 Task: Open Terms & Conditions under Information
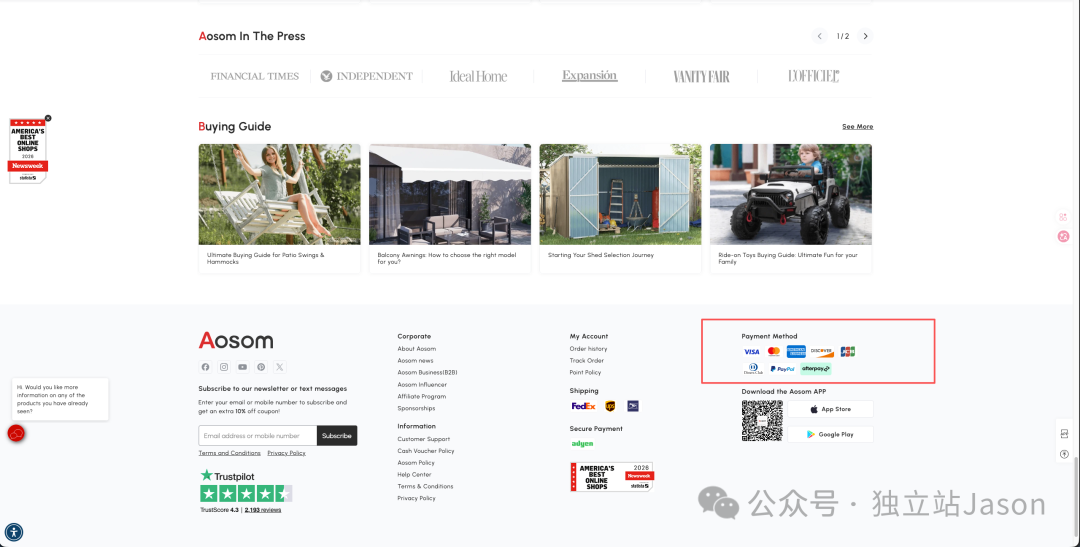point(425,486)
